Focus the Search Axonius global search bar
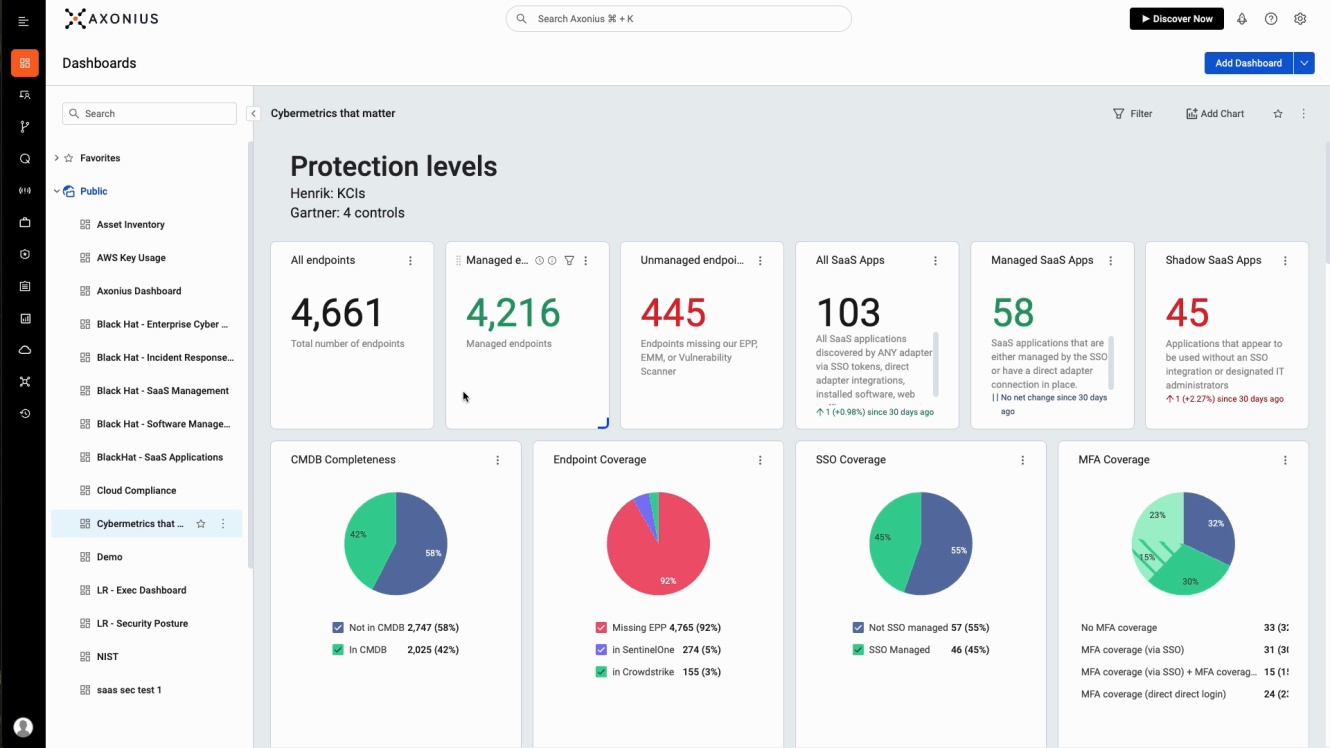The image size is (1330, 748). point(679,19)
